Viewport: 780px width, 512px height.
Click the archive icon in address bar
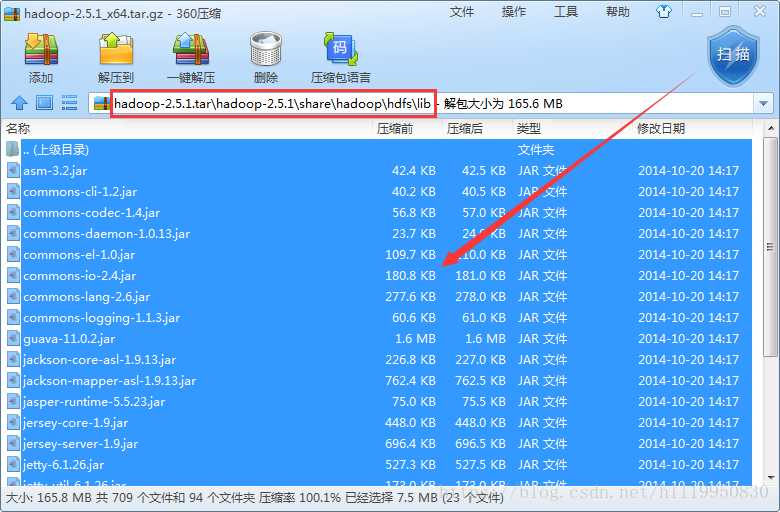pos(101,103)
